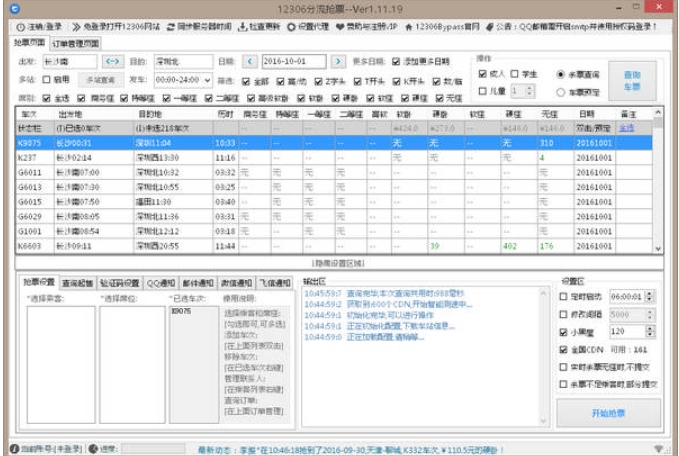Toggle the K开头 train filter checkbox
Image resolution: width=679 pixels, height=456 pixels.
point(396,81)
